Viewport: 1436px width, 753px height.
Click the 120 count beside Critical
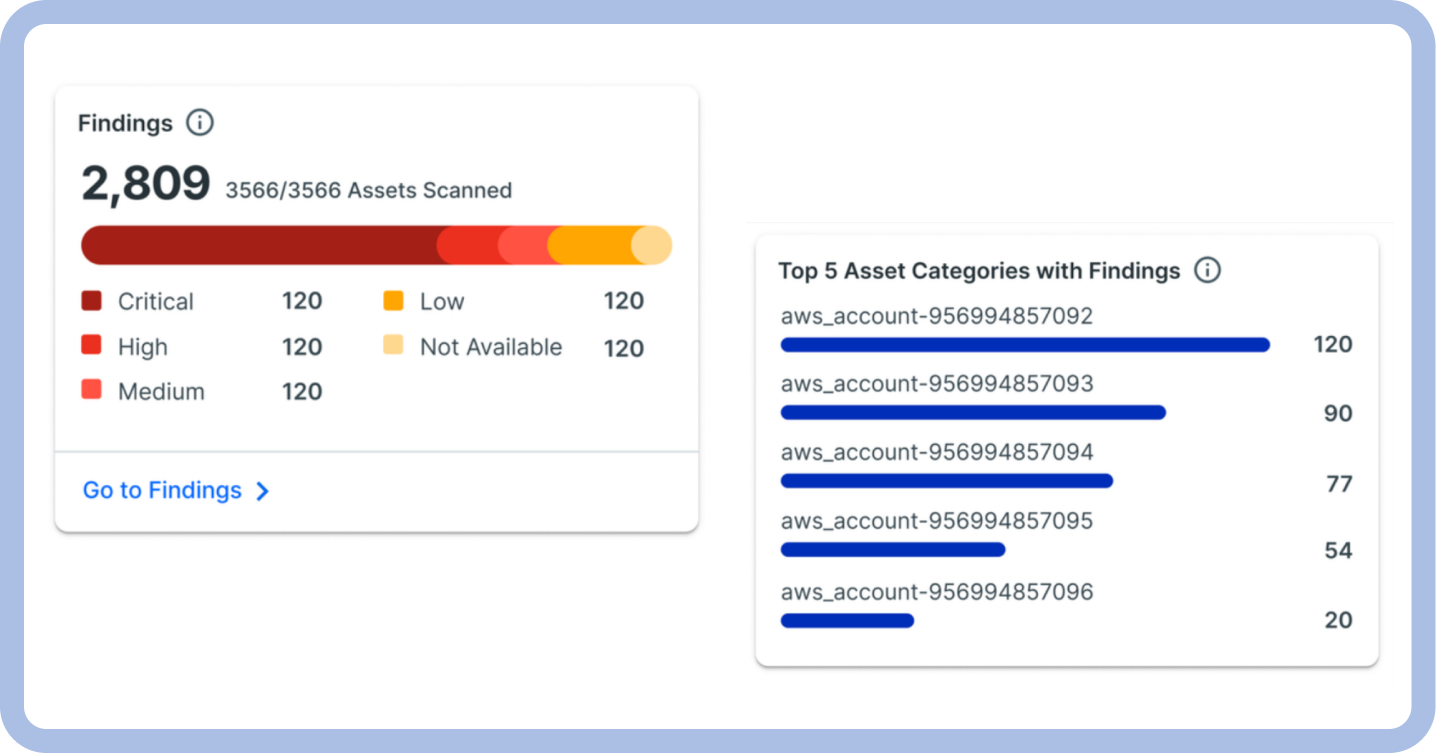click(x=302, y=300)
